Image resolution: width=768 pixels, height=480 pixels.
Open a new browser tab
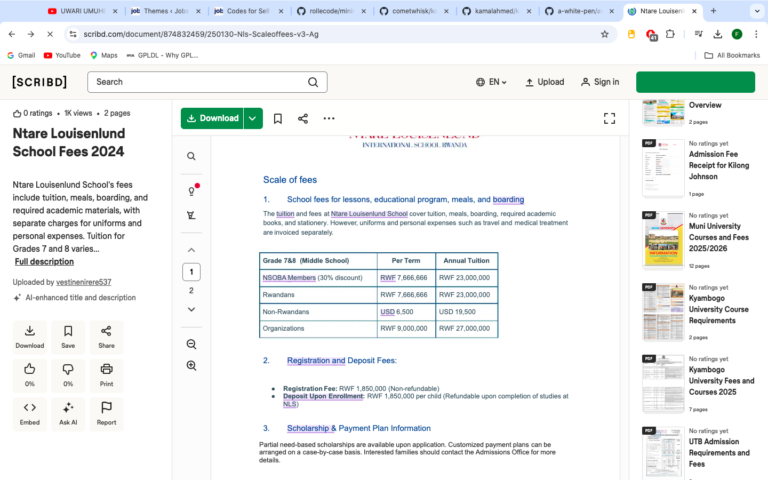714,11
